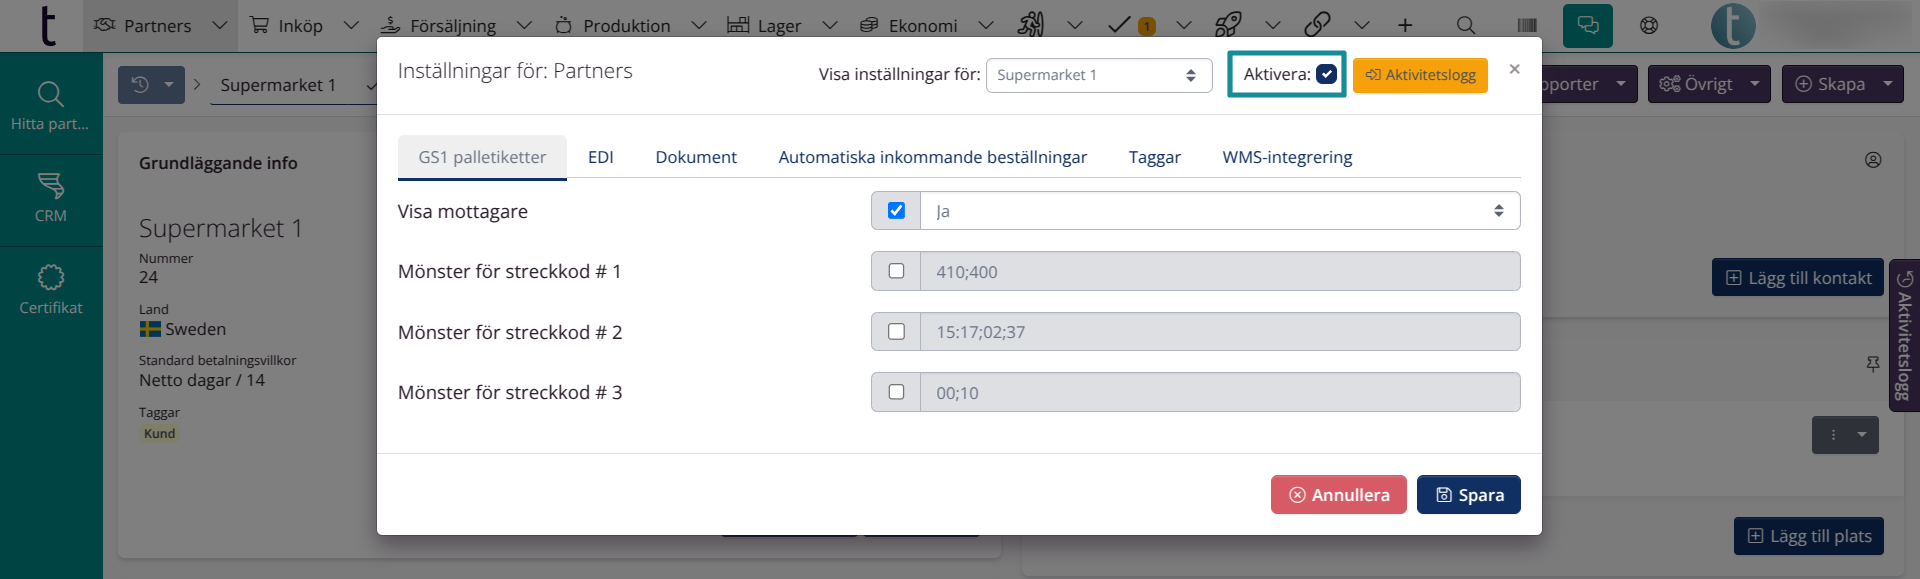Switch to Automatiska inkommande beställningar tab

coord(932,157)
